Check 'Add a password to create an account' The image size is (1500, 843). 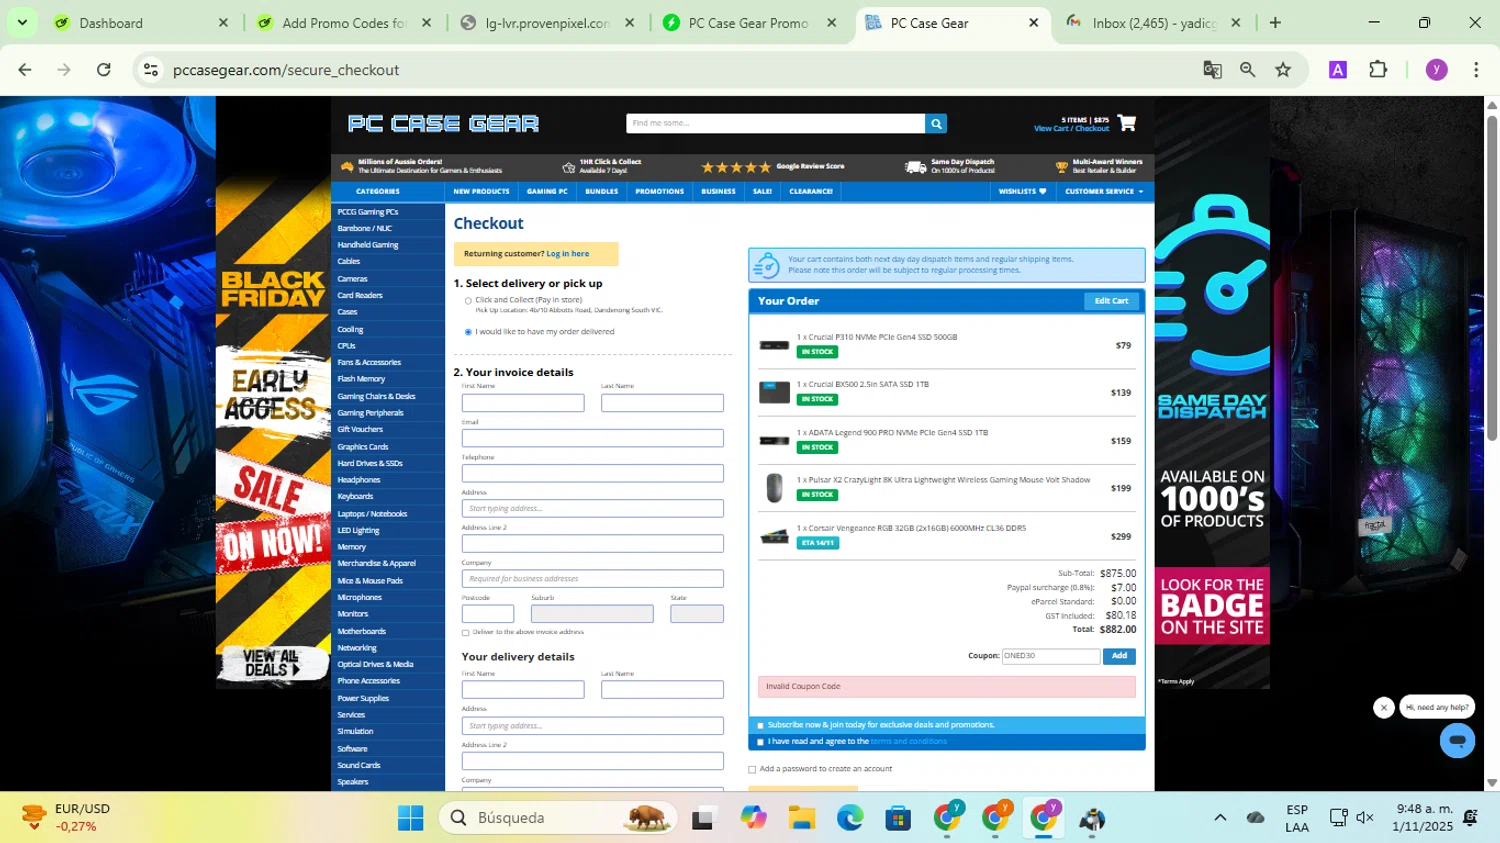[752, 769]
